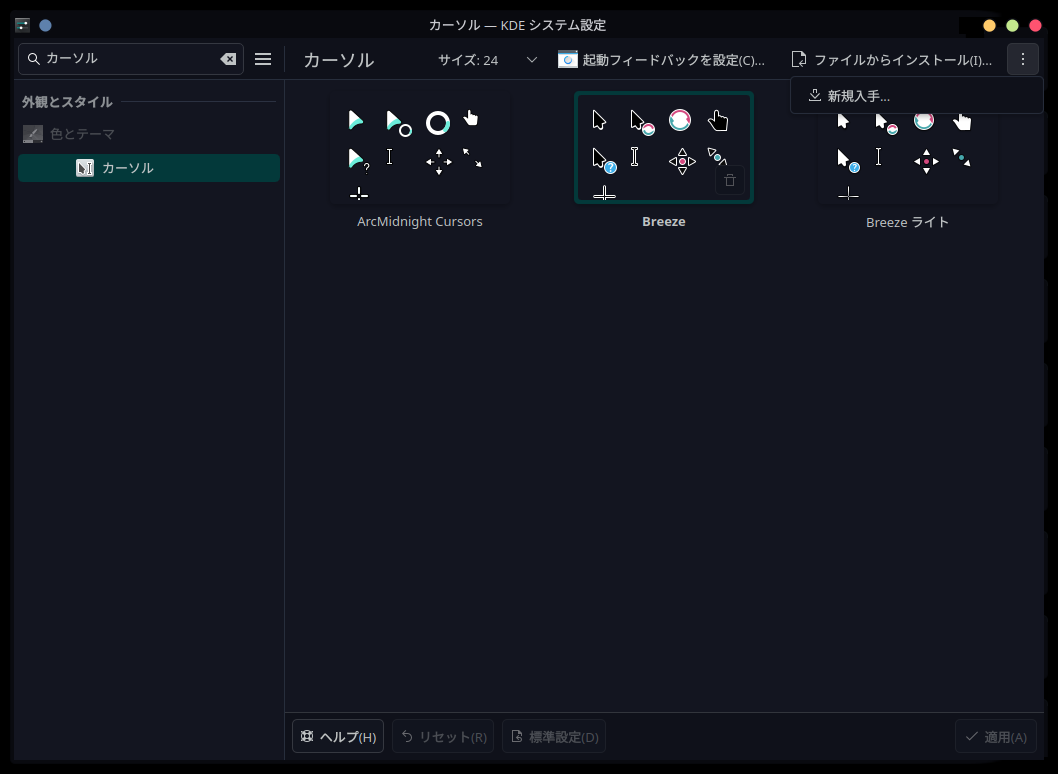Select 新規入手... menu entry
This screenshot has height=774, width=1058.
click(x=917, y=96)
